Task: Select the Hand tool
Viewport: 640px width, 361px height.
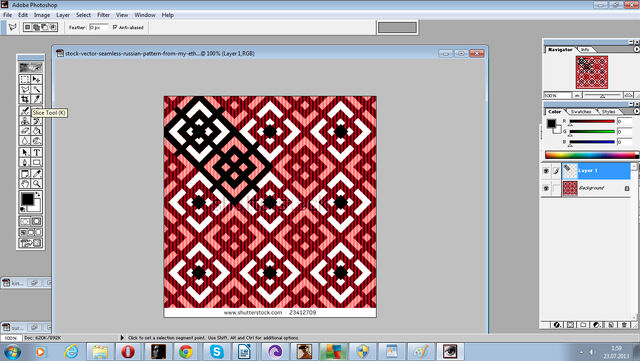Action: (x=25, y=184)
